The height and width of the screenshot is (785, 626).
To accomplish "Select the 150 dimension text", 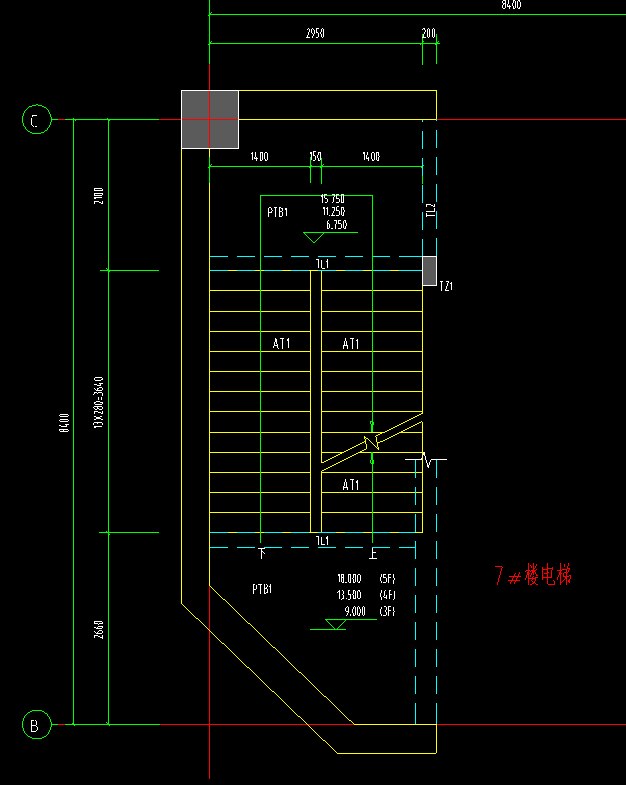I will [x=316, y=157].
